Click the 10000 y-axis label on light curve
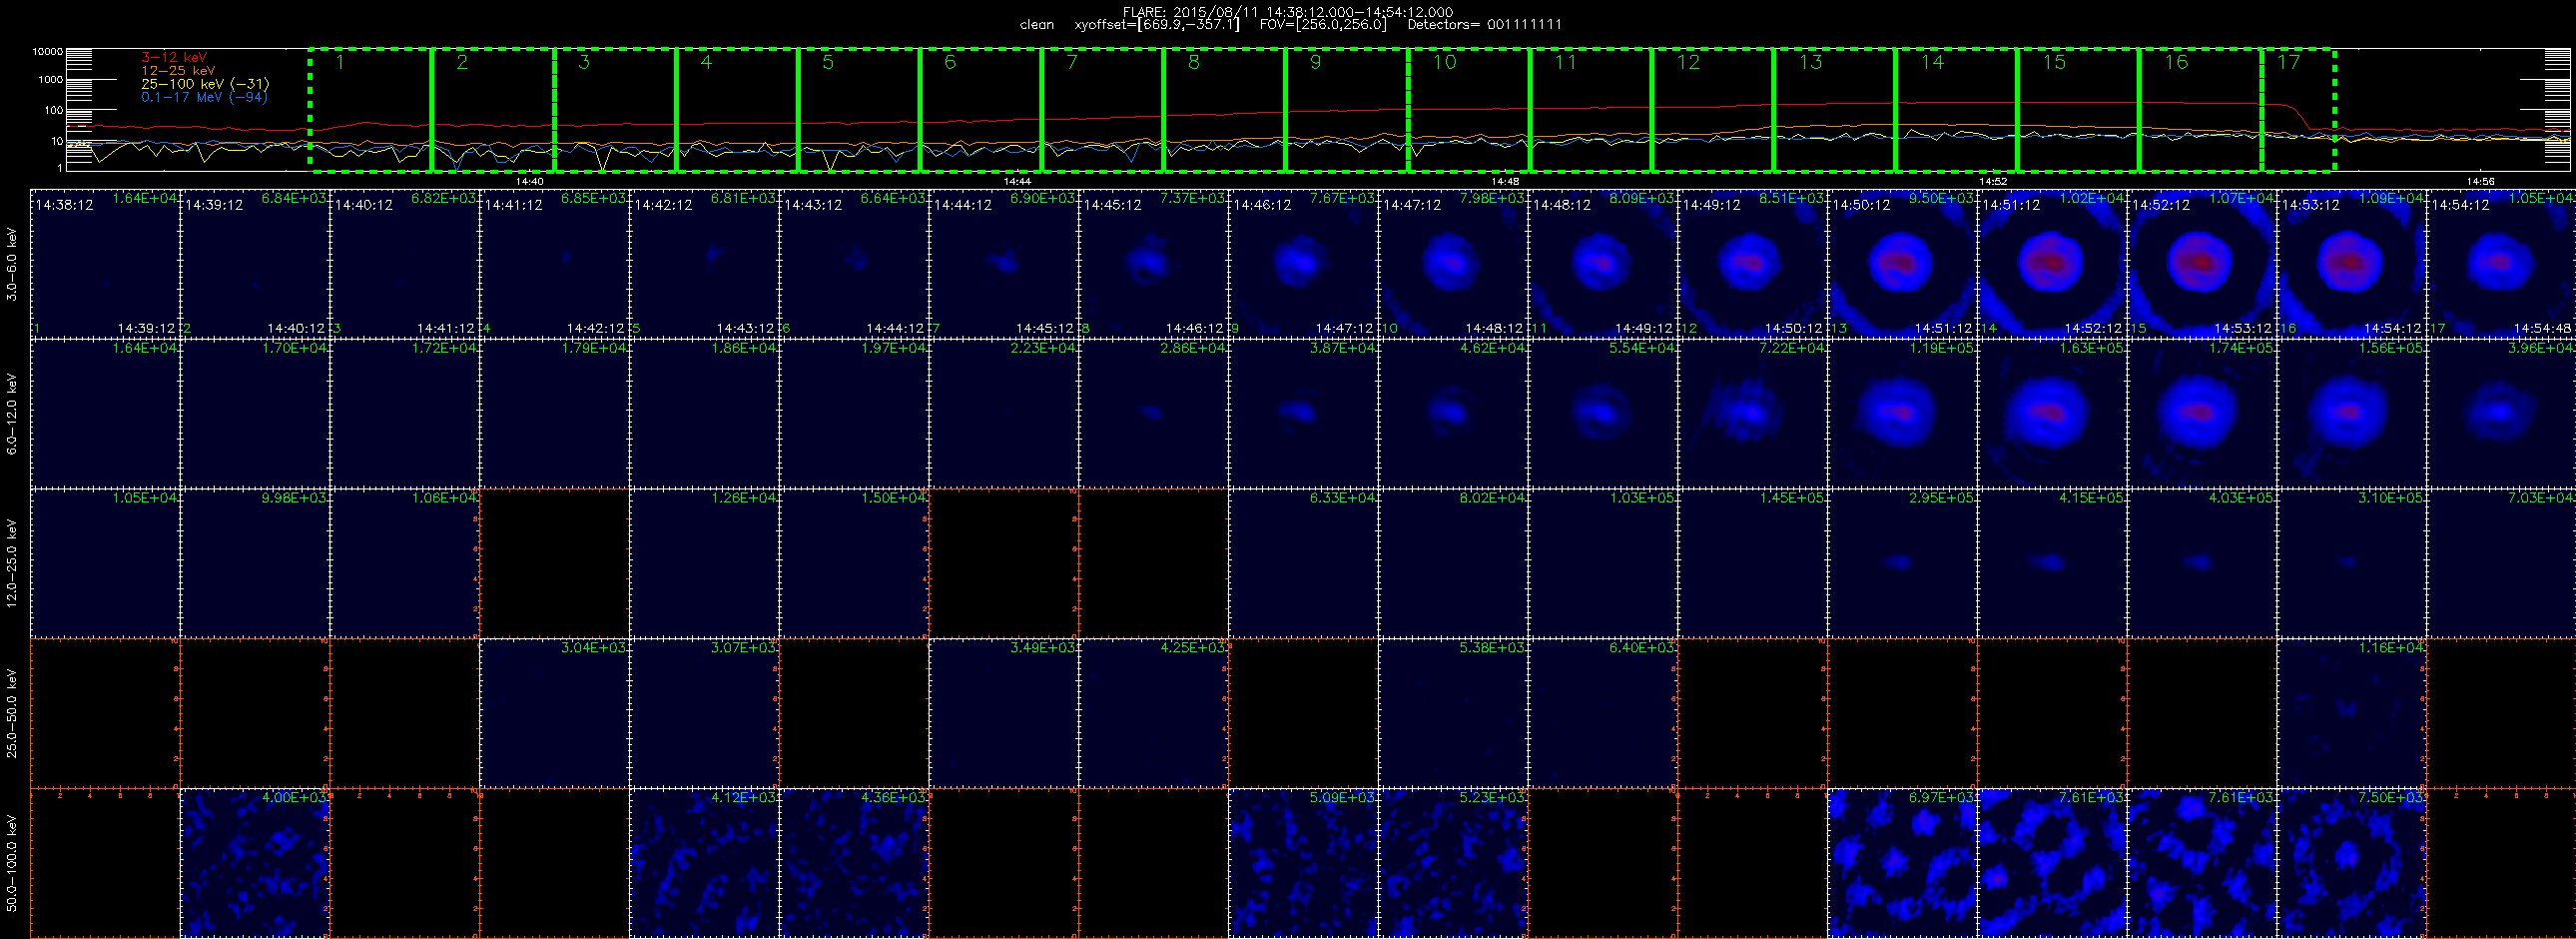Screen dimensions: 2576x939 tap(47, 52)
